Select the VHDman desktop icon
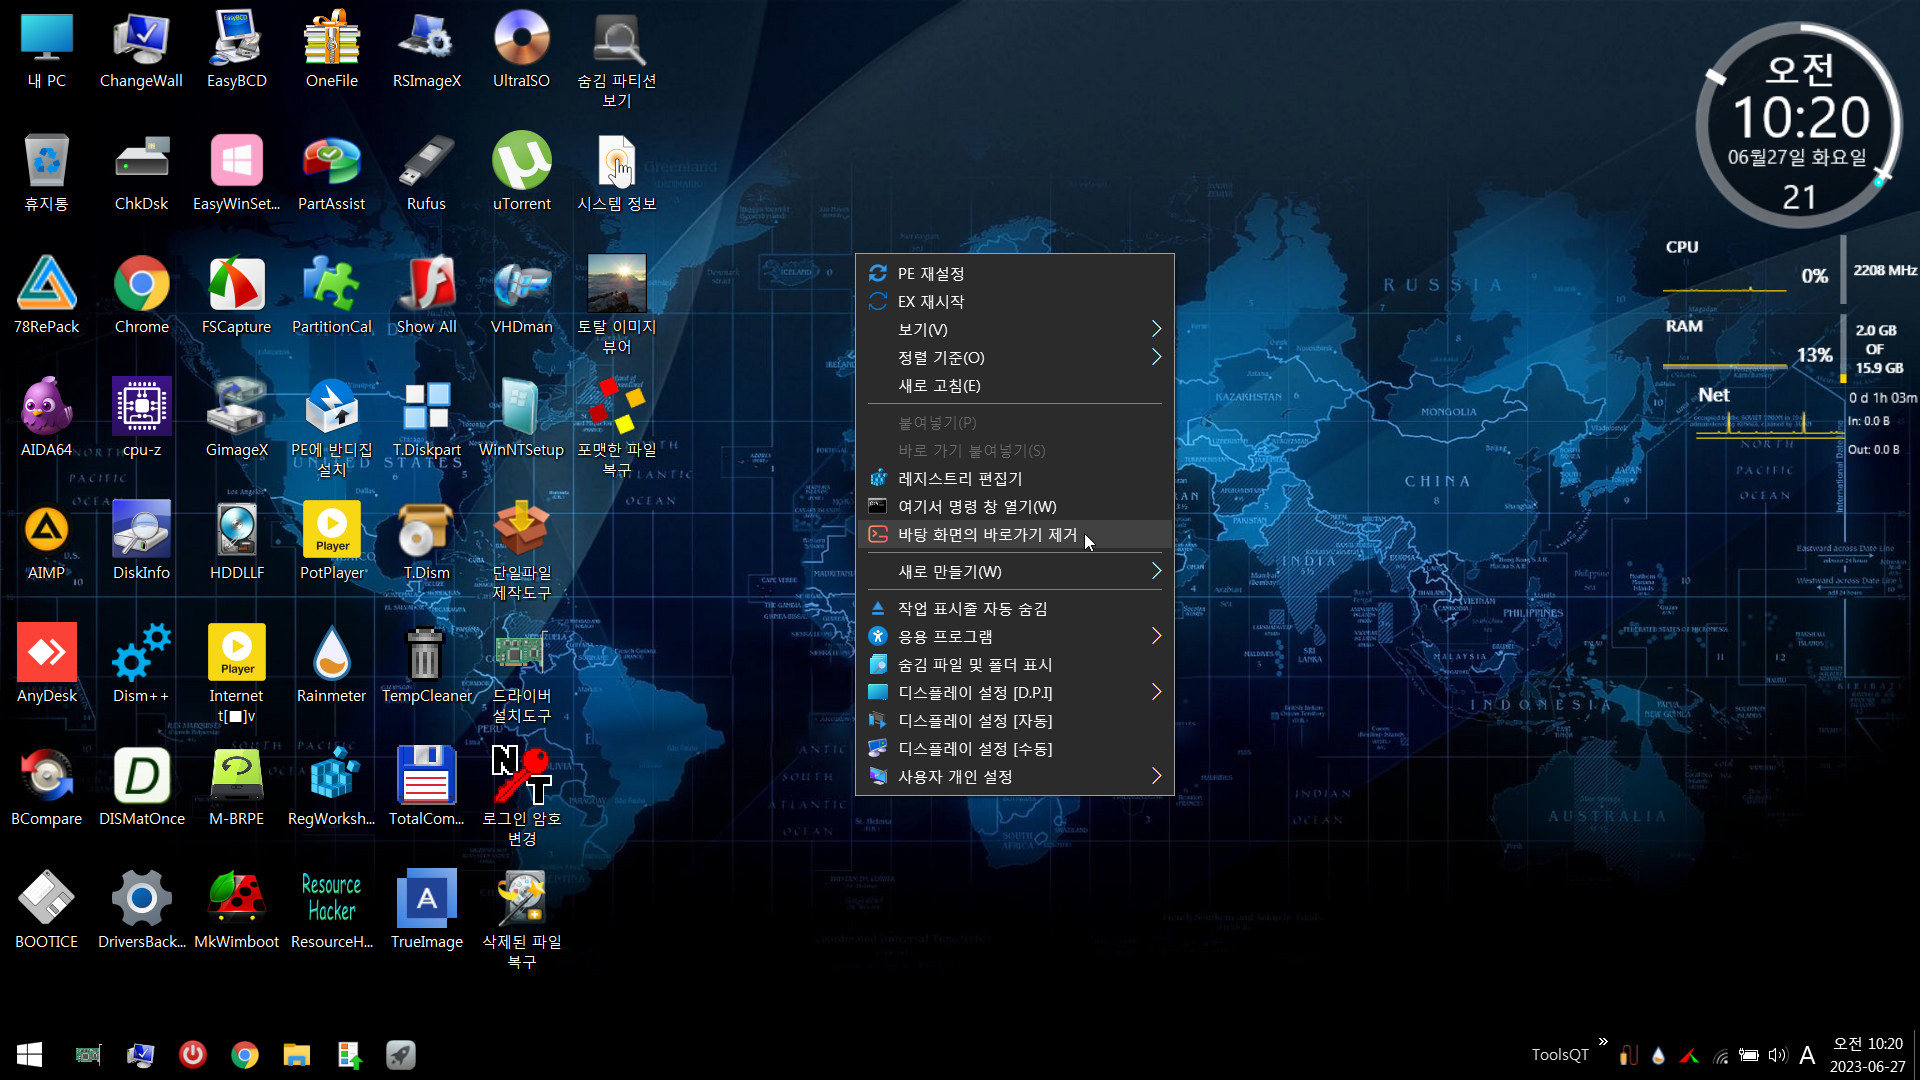Screen dimensions: 1920x1080 [521, 295]
